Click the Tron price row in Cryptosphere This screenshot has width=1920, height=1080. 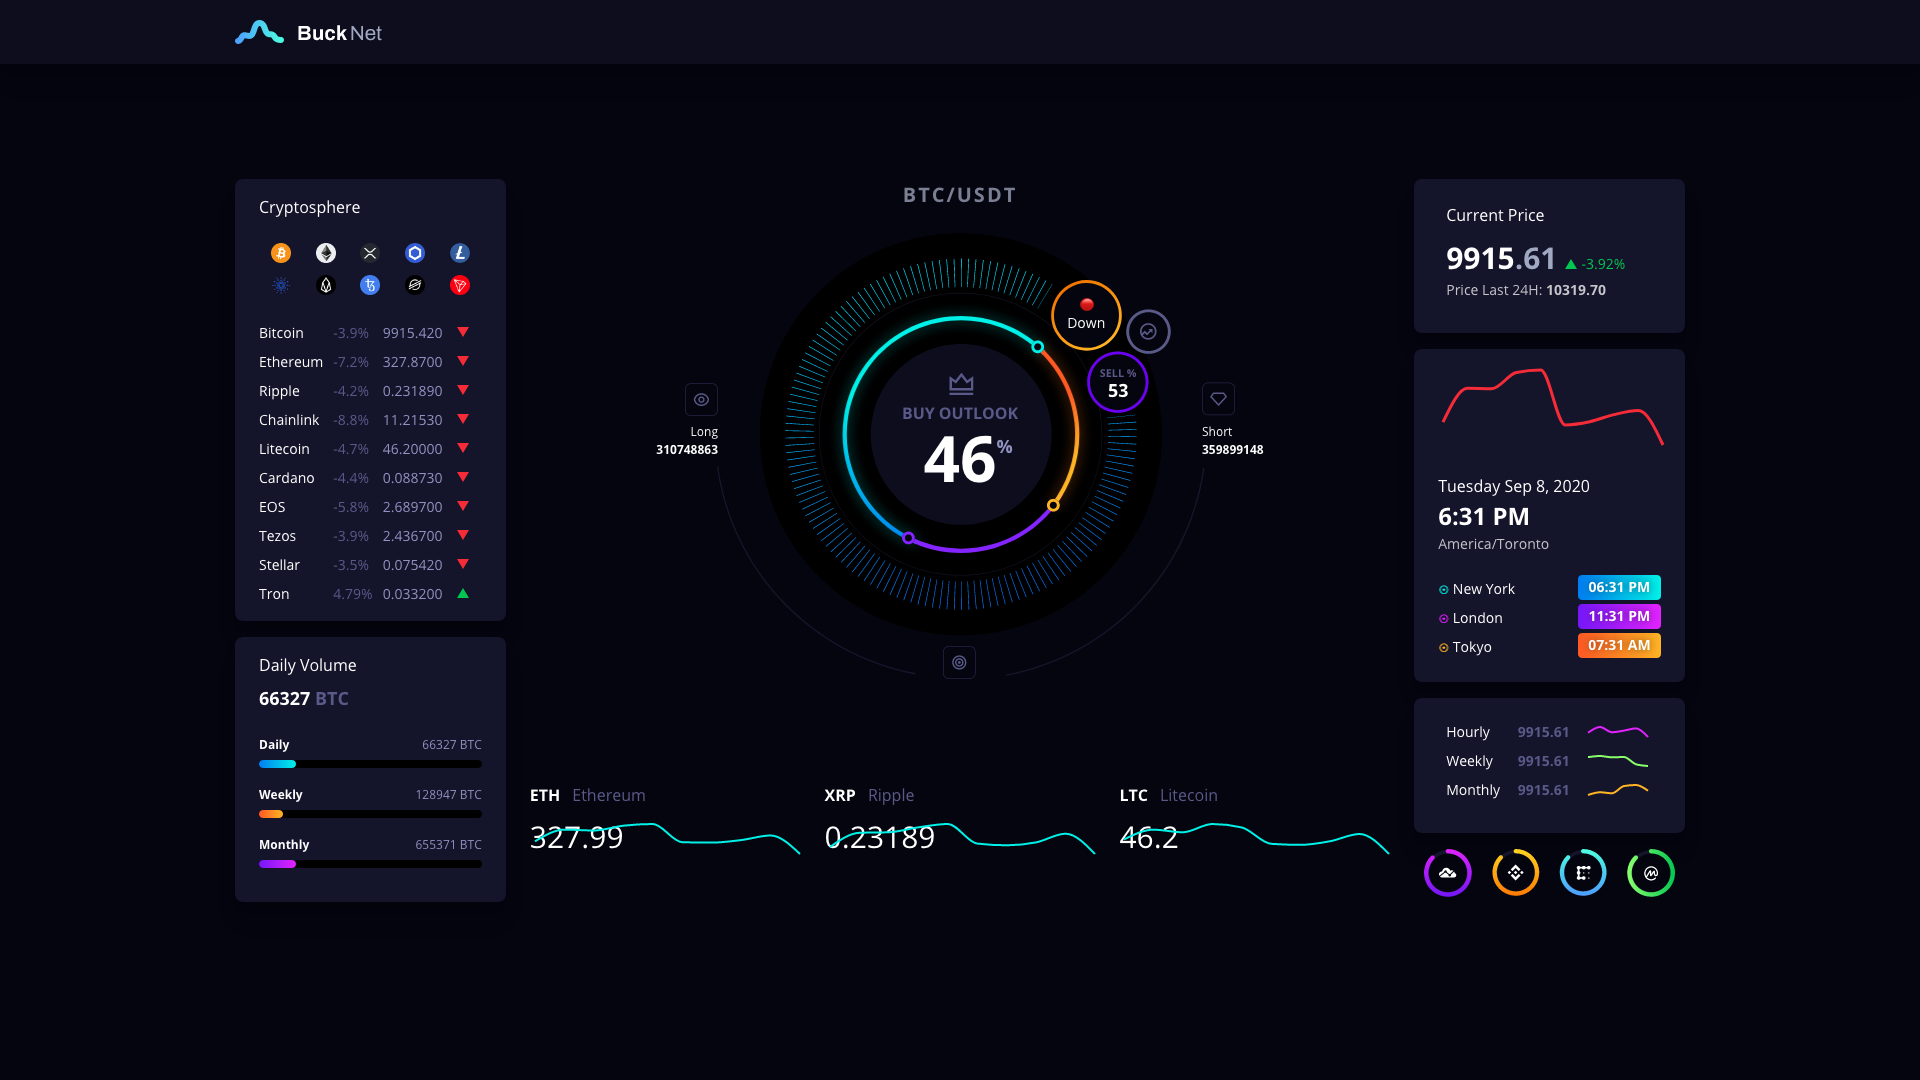[x=369, y=593]
